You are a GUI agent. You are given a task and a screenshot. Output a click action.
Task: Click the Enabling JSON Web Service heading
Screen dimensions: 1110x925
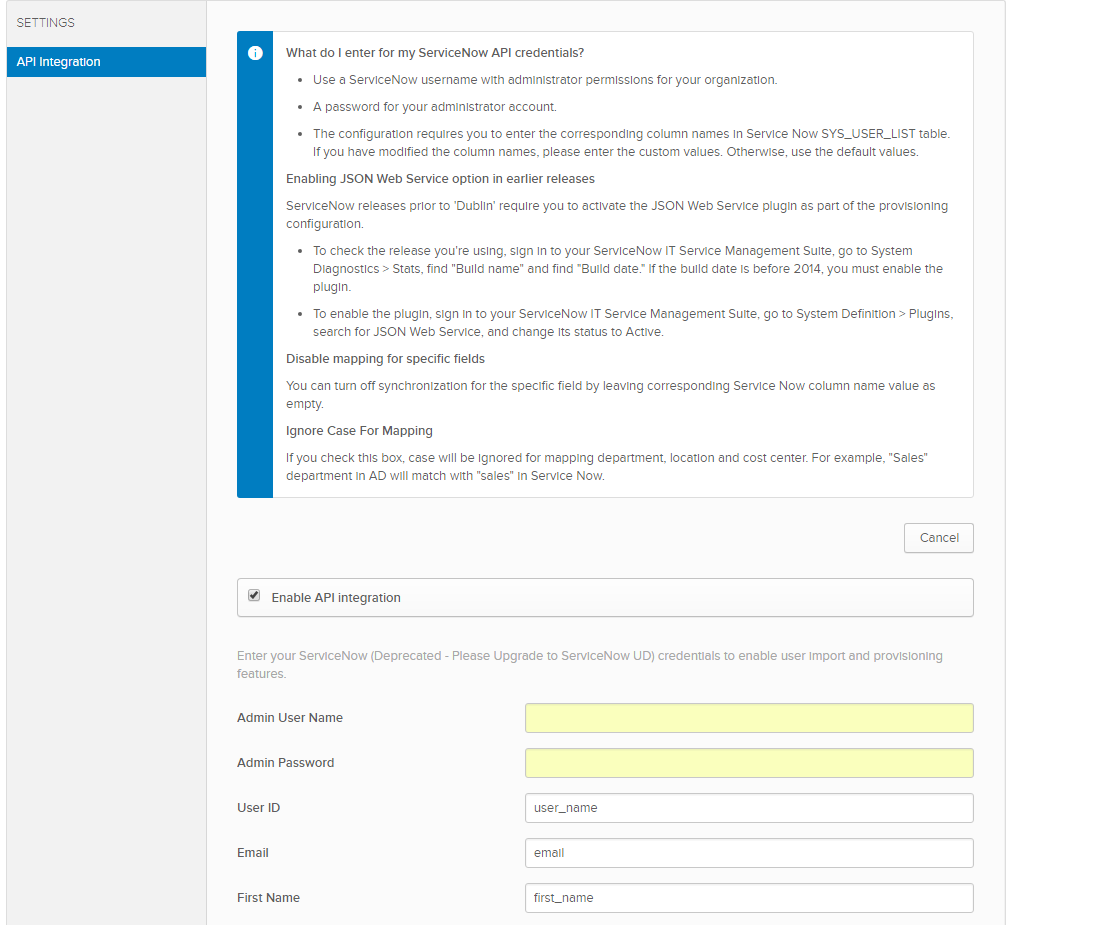click(x=440, y=179)
